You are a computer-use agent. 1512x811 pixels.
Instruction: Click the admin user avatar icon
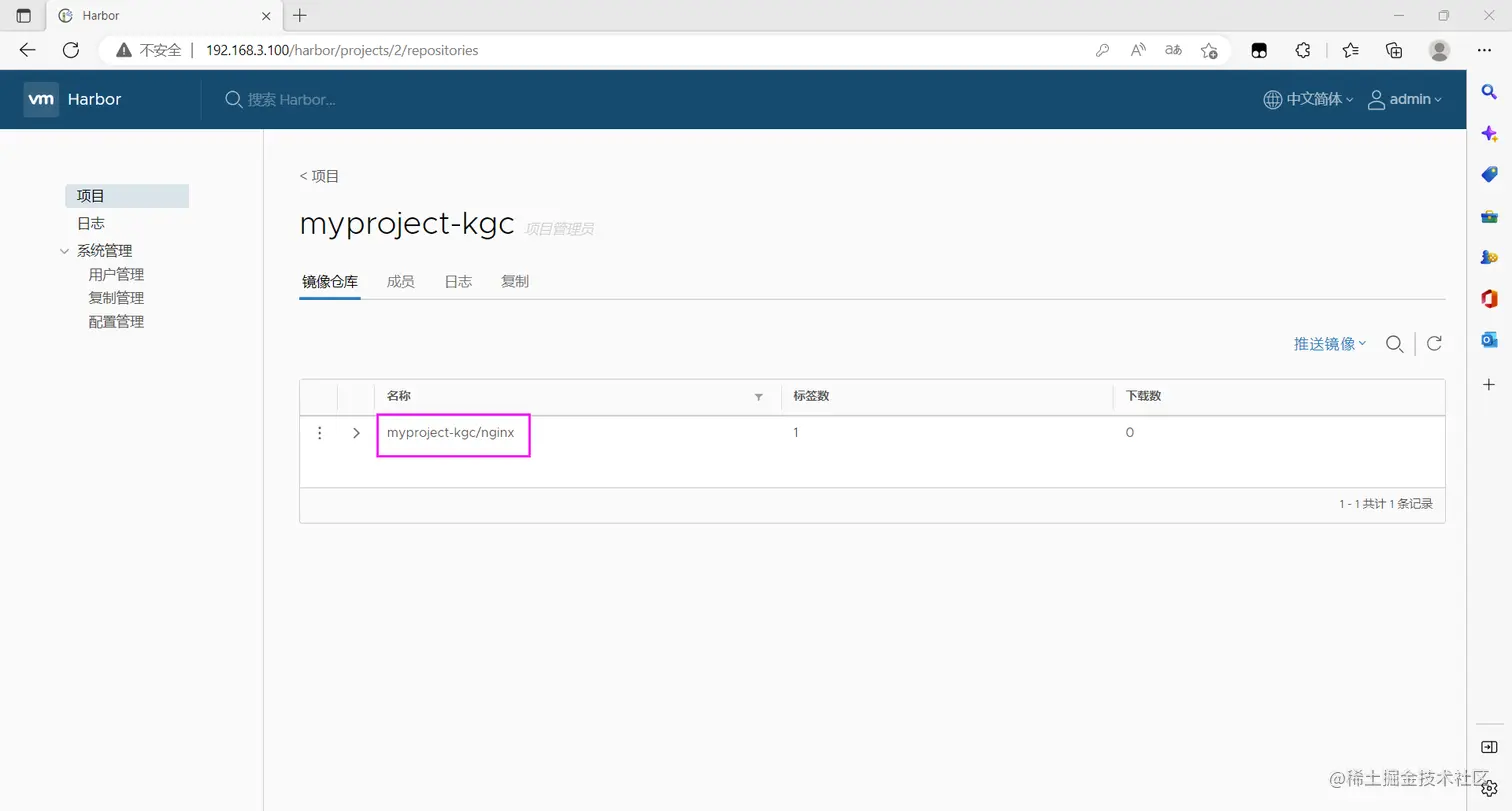(1376, 99)
